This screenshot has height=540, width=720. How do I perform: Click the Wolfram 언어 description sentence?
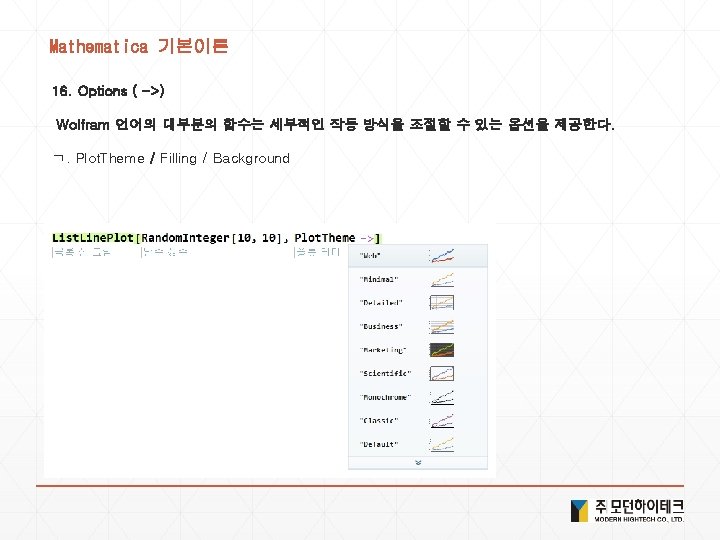[x=335, y=124]
